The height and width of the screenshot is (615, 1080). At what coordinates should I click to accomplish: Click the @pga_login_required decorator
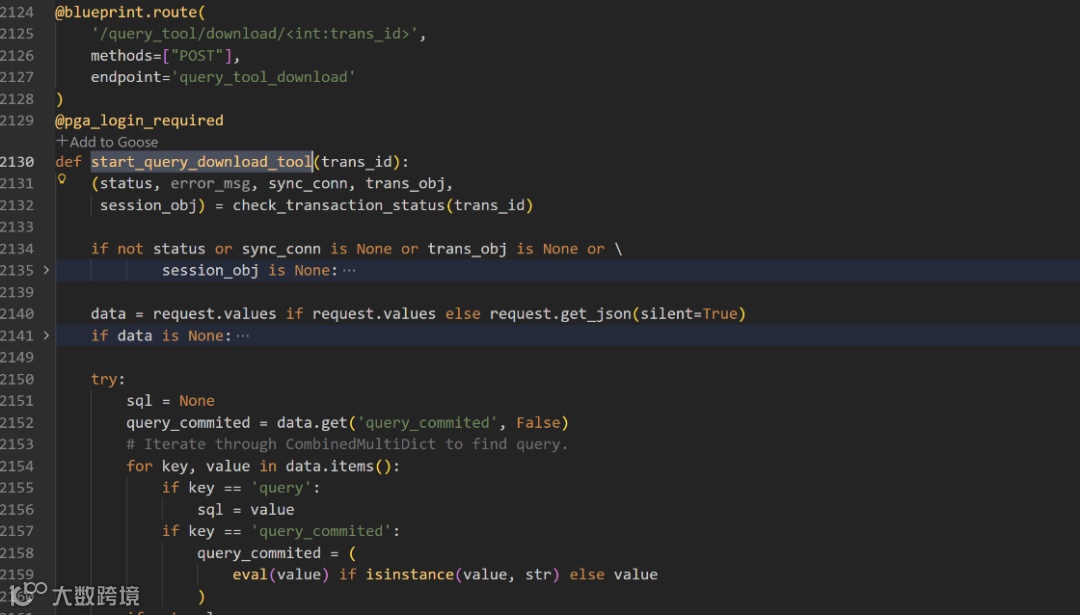coord(139,121)
